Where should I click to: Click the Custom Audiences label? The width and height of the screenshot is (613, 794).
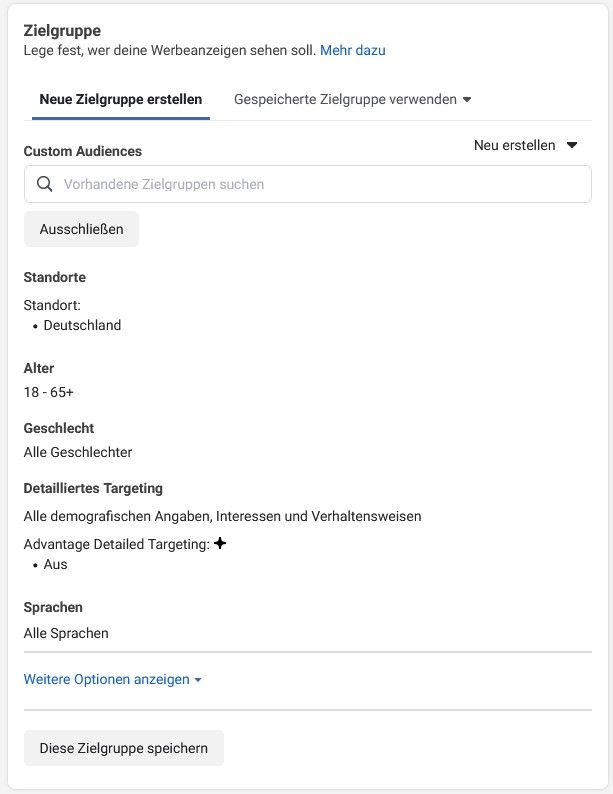(x=83, y=151)
